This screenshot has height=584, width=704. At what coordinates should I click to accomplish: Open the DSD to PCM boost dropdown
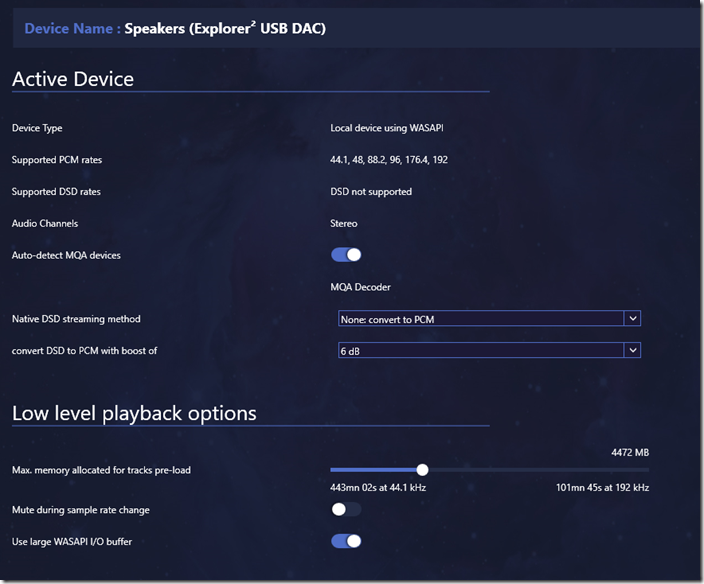pyautogui.click(x=489, y=351)
